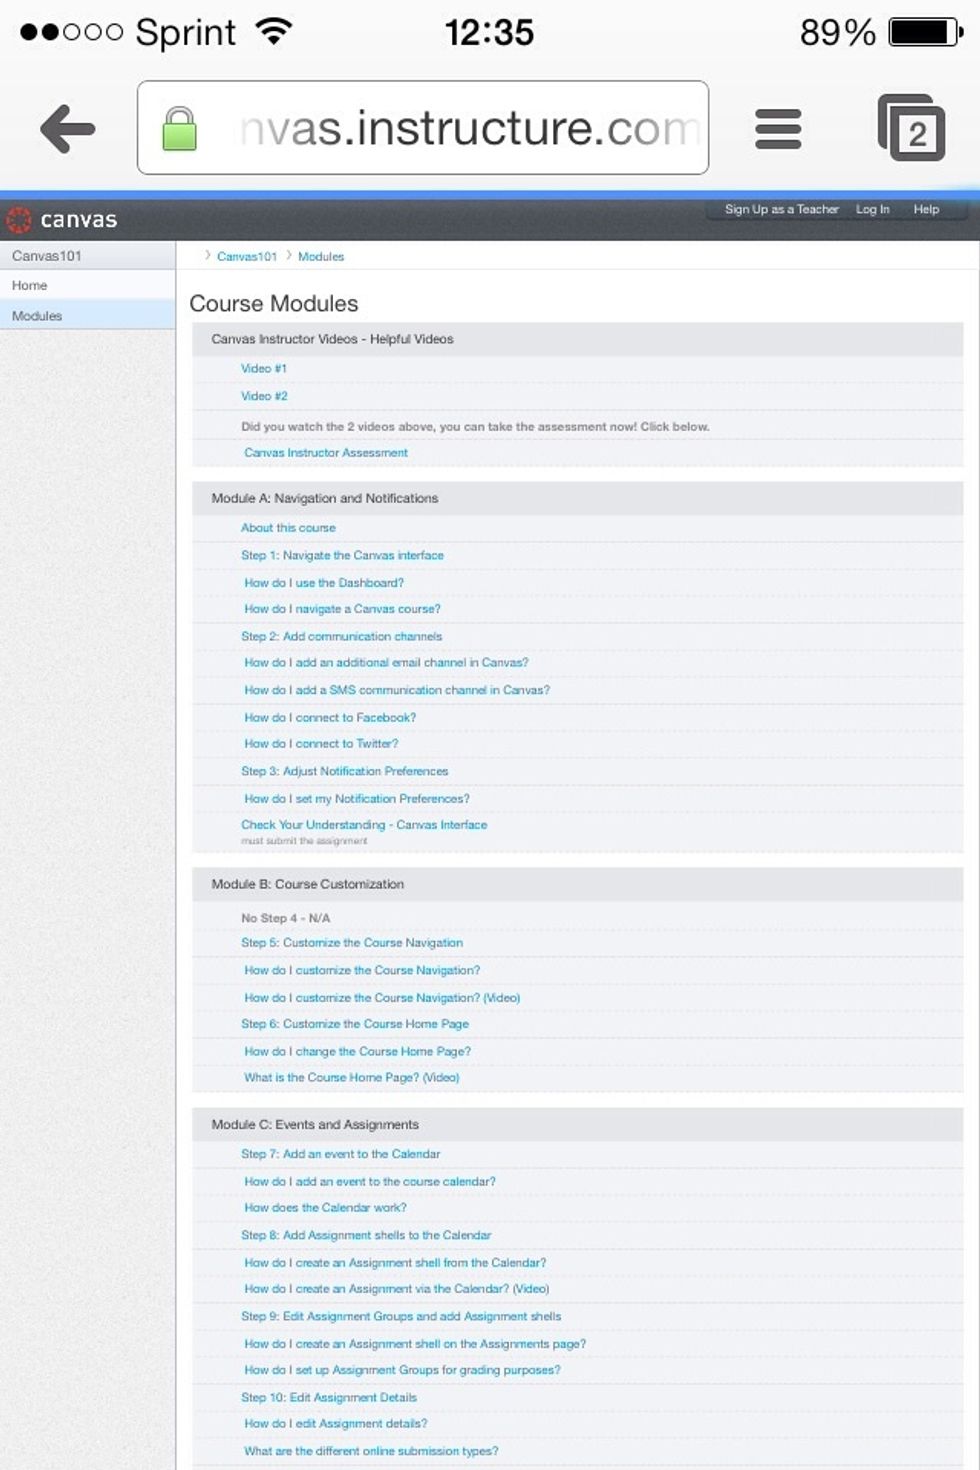Select Modules in the Canvas101 sidebar
The height and width of the screenshot is (1470, 980).
(37, 315)
